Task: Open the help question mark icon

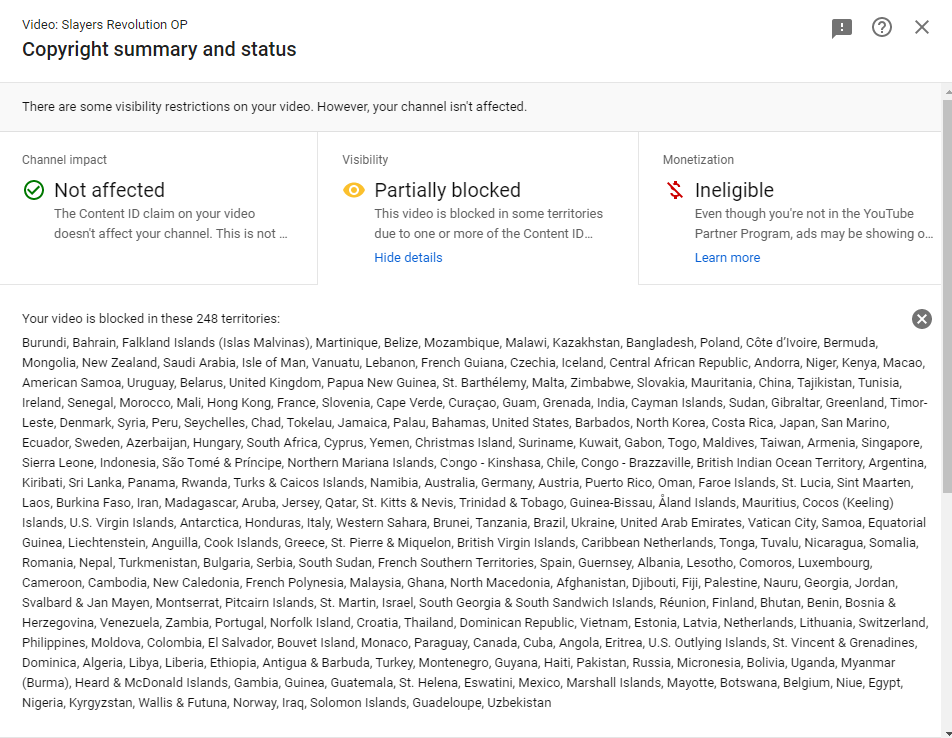Action: pyautogui.click(x=882, y=27)
